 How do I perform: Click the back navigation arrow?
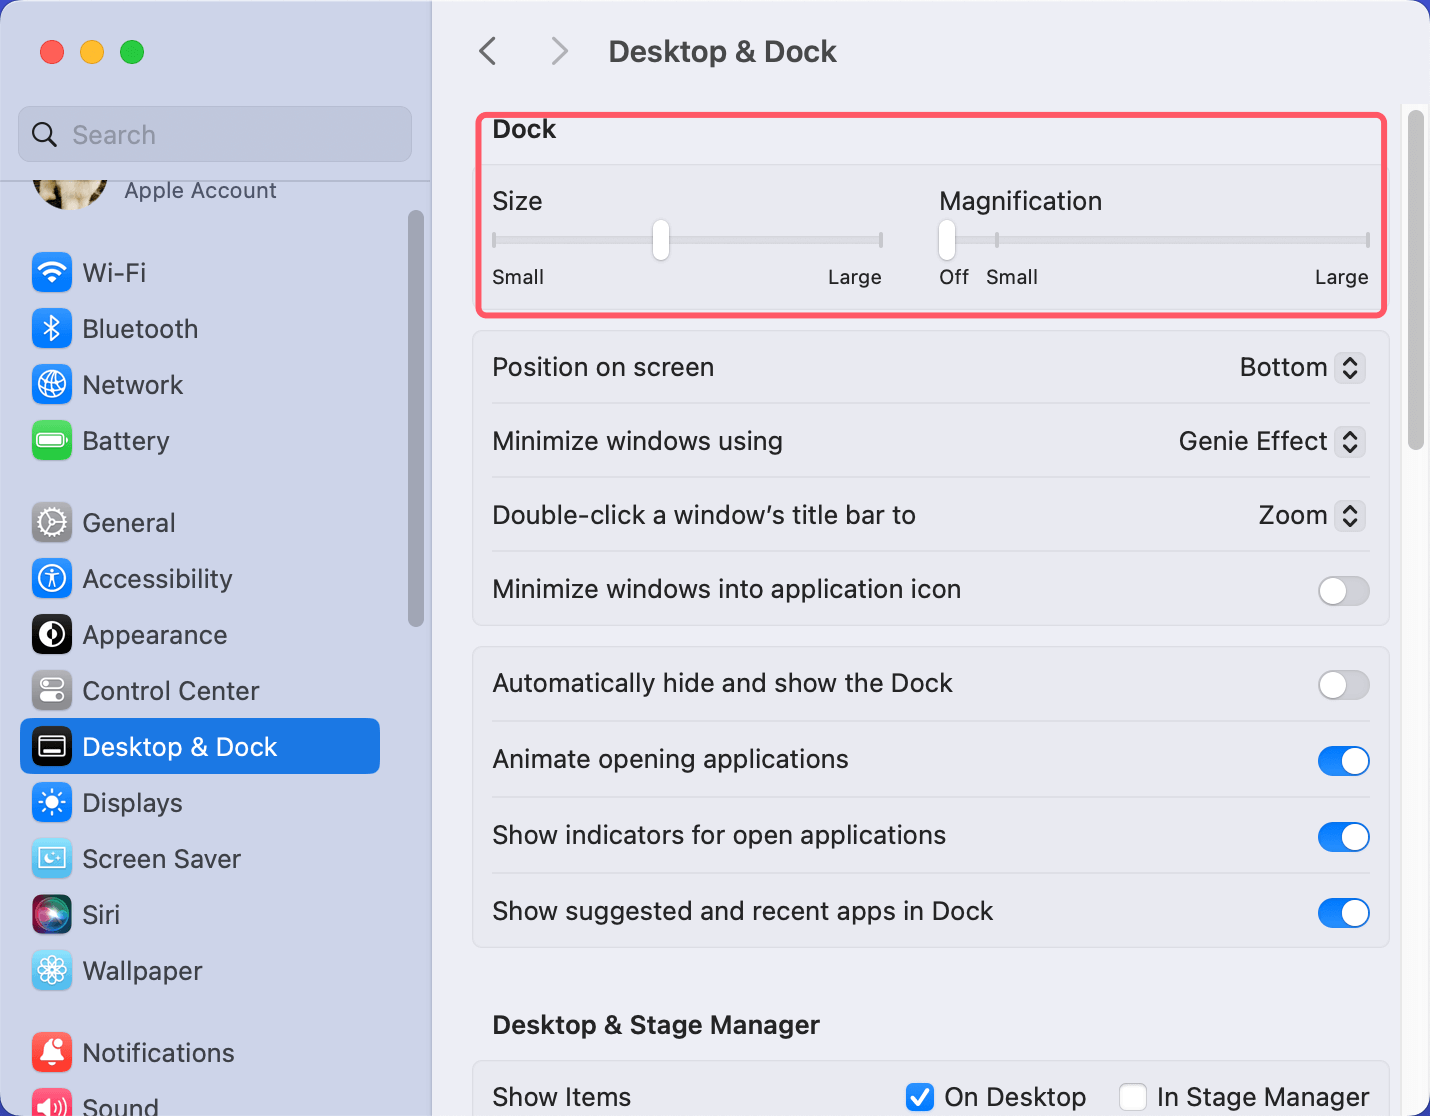tap(487, 50)
